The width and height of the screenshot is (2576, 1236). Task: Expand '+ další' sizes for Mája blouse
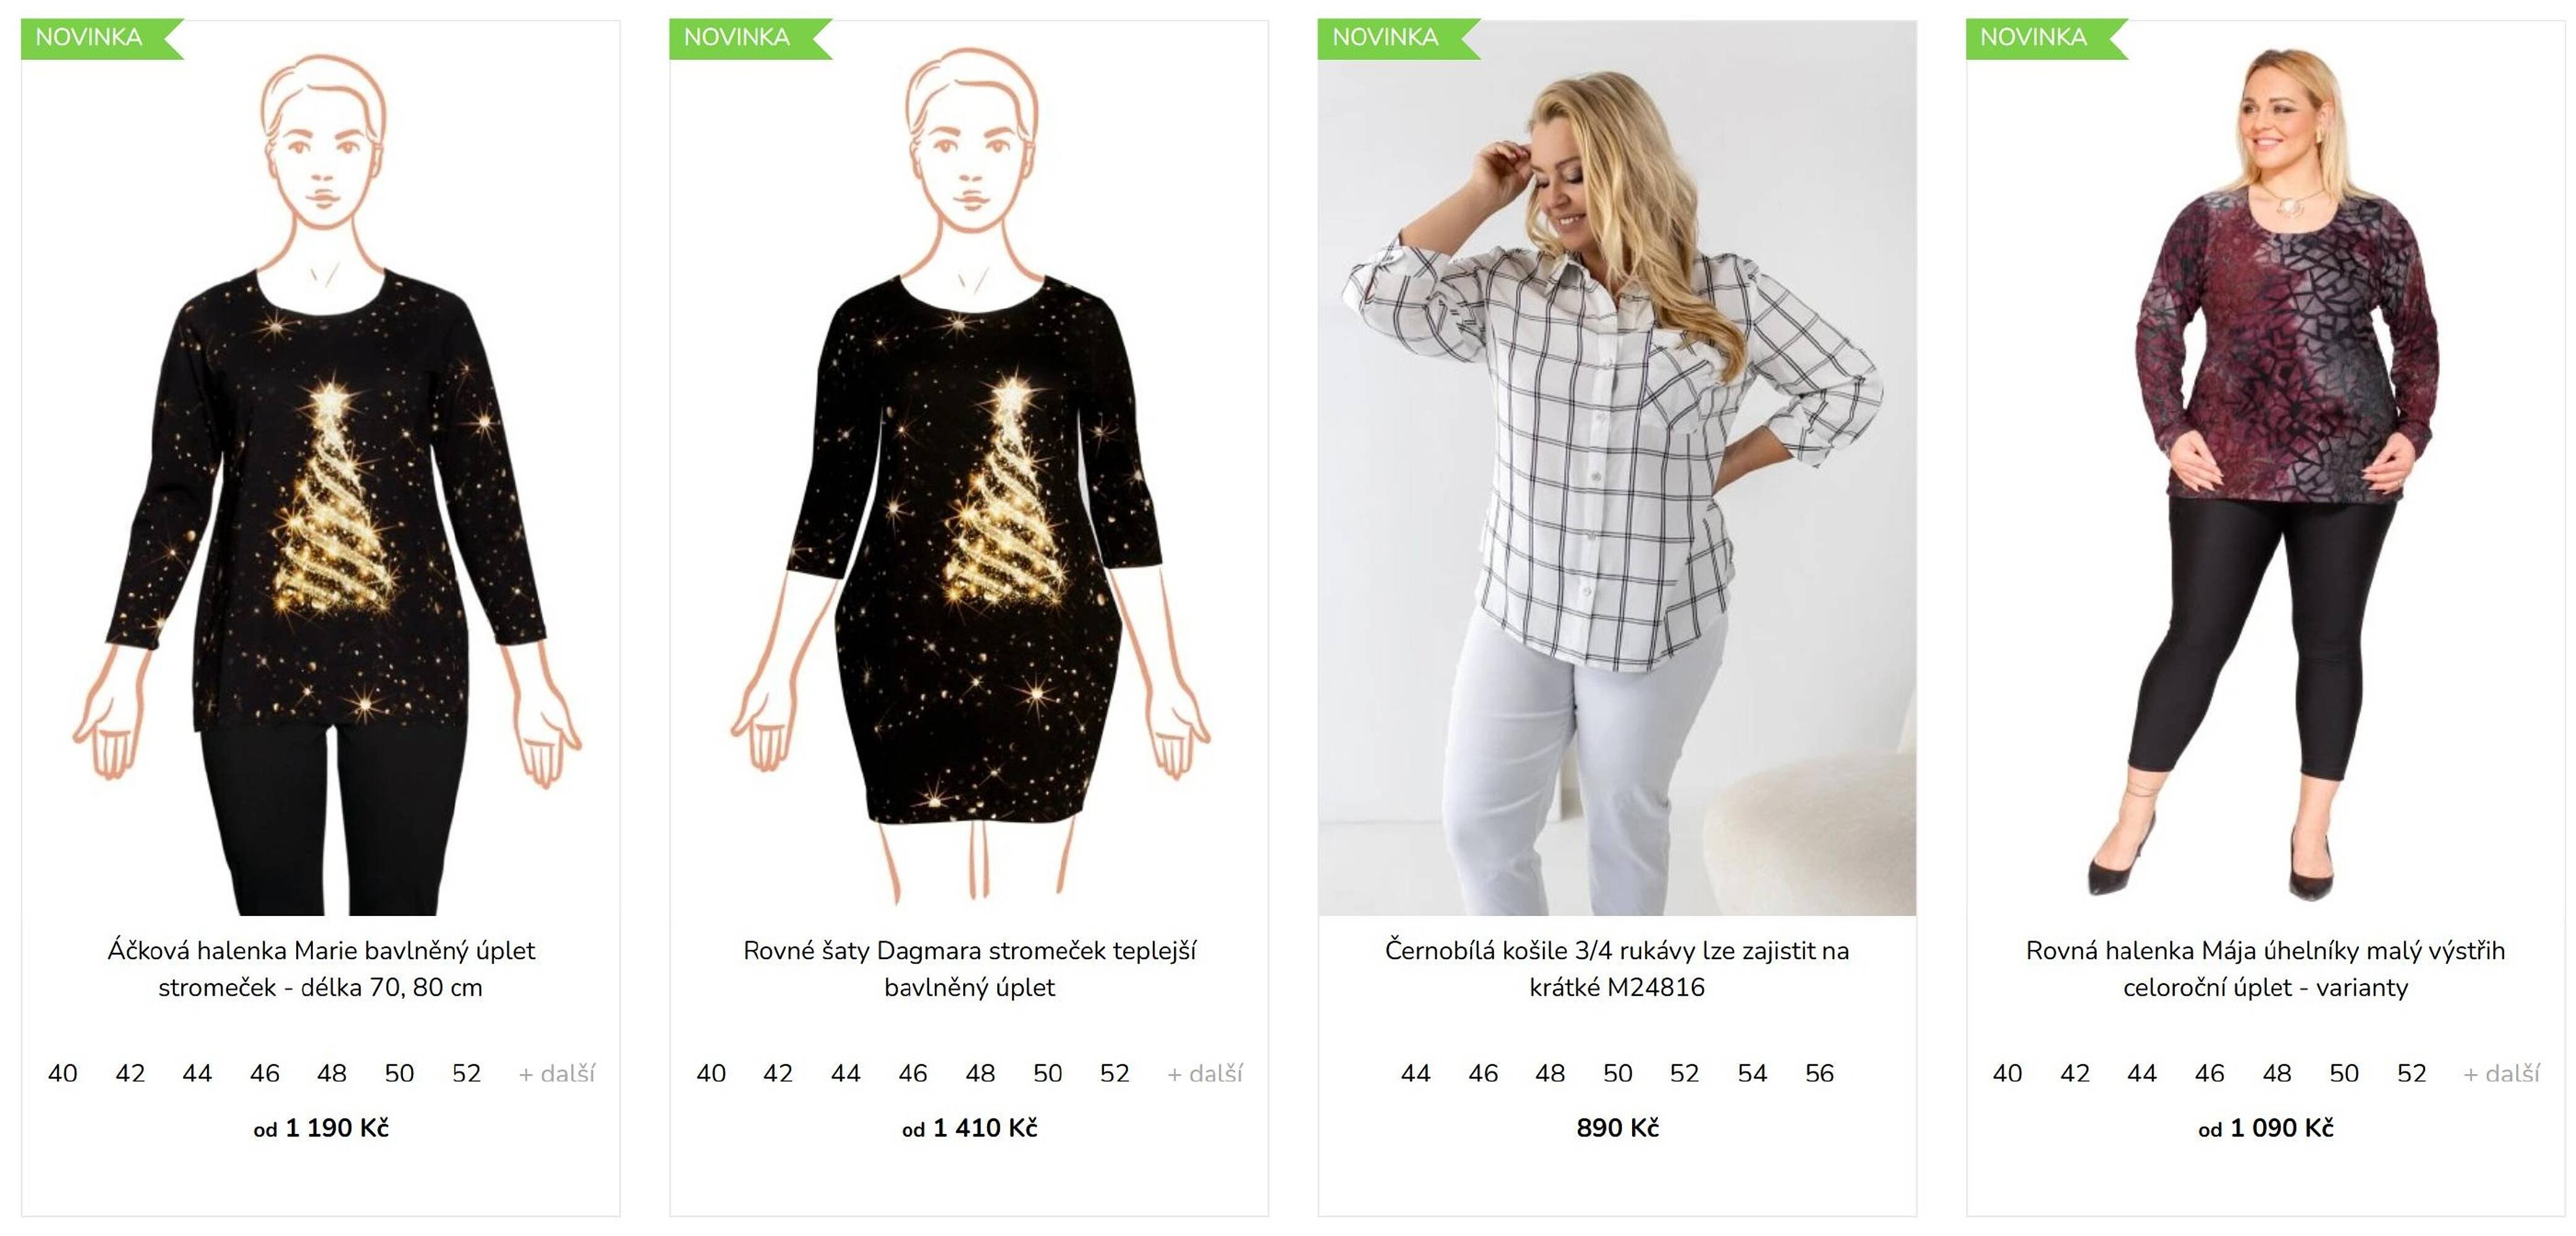(x=2501, y=1074)
